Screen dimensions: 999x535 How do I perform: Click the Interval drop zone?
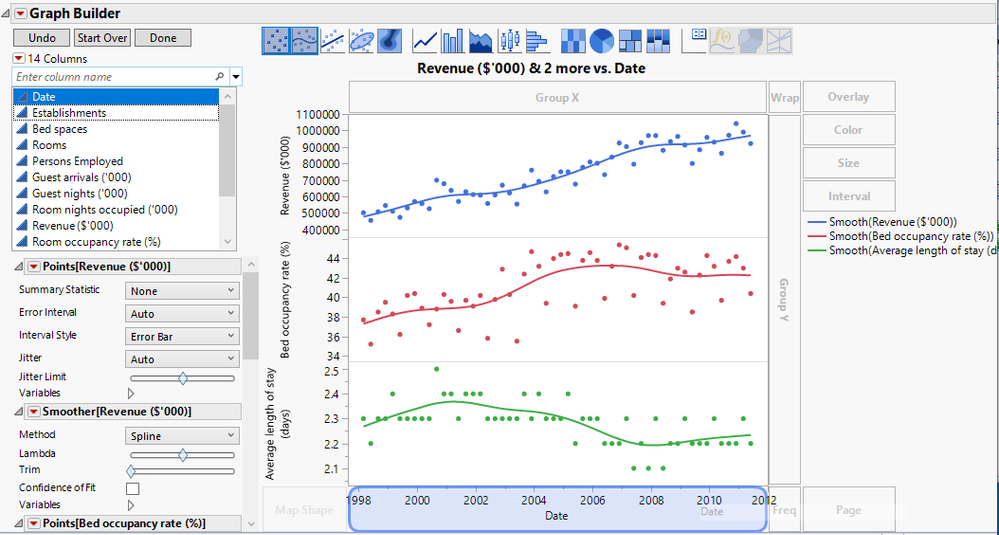point(849,196)
